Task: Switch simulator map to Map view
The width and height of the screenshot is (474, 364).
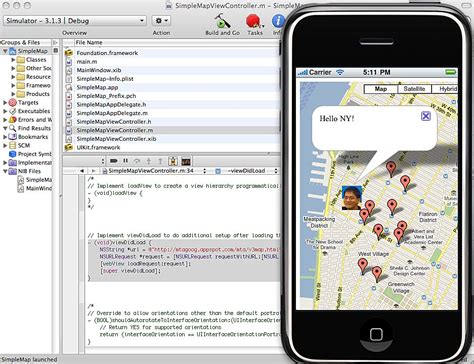Action: pyautogui.click(x=381, y=89)
